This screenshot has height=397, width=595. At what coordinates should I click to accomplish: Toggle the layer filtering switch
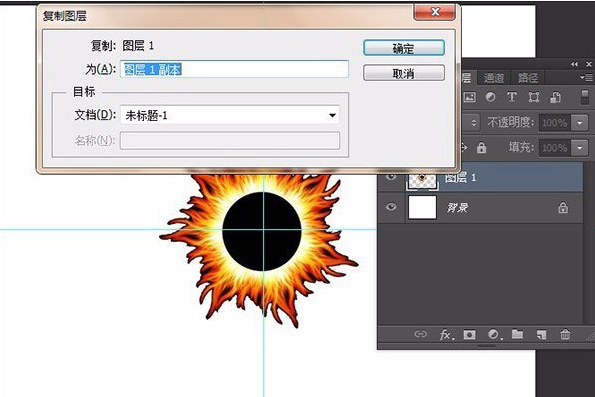click(585, 97)
